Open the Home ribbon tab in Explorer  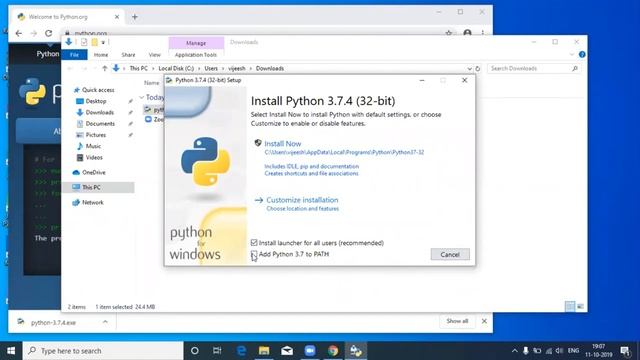101,55
